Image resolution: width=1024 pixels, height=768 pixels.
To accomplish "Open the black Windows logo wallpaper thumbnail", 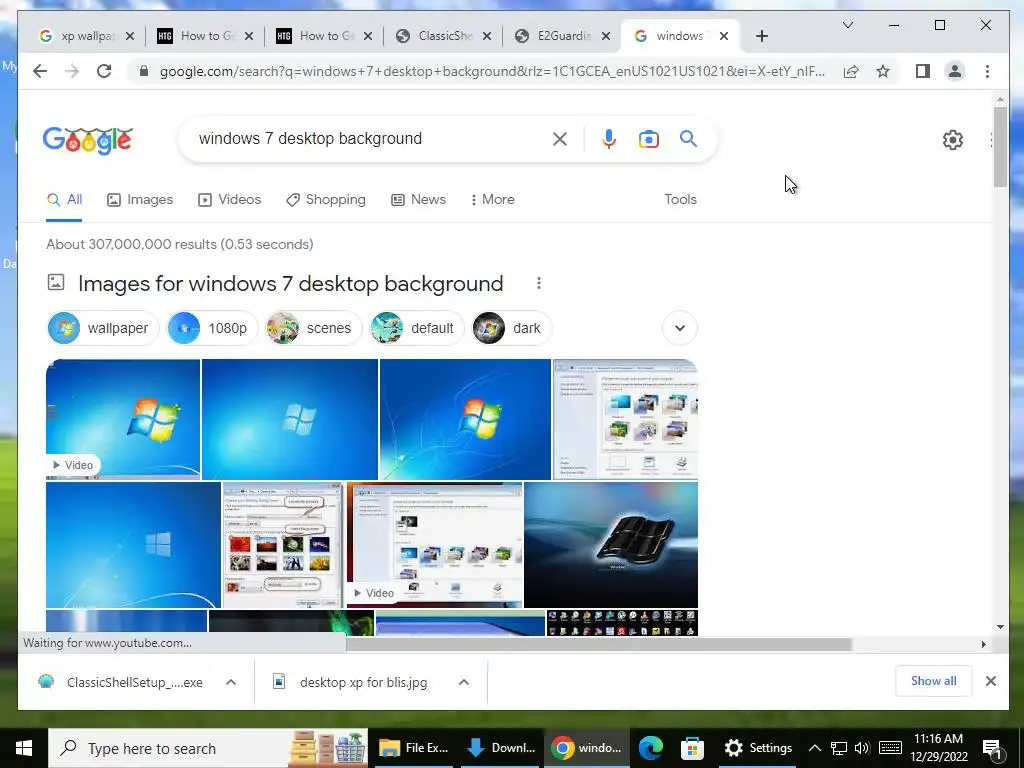I will pyautogui.click(x=611, y=545).
